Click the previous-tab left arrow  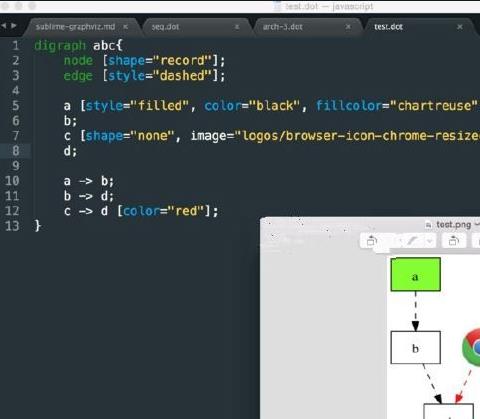(x=4, y=26)
